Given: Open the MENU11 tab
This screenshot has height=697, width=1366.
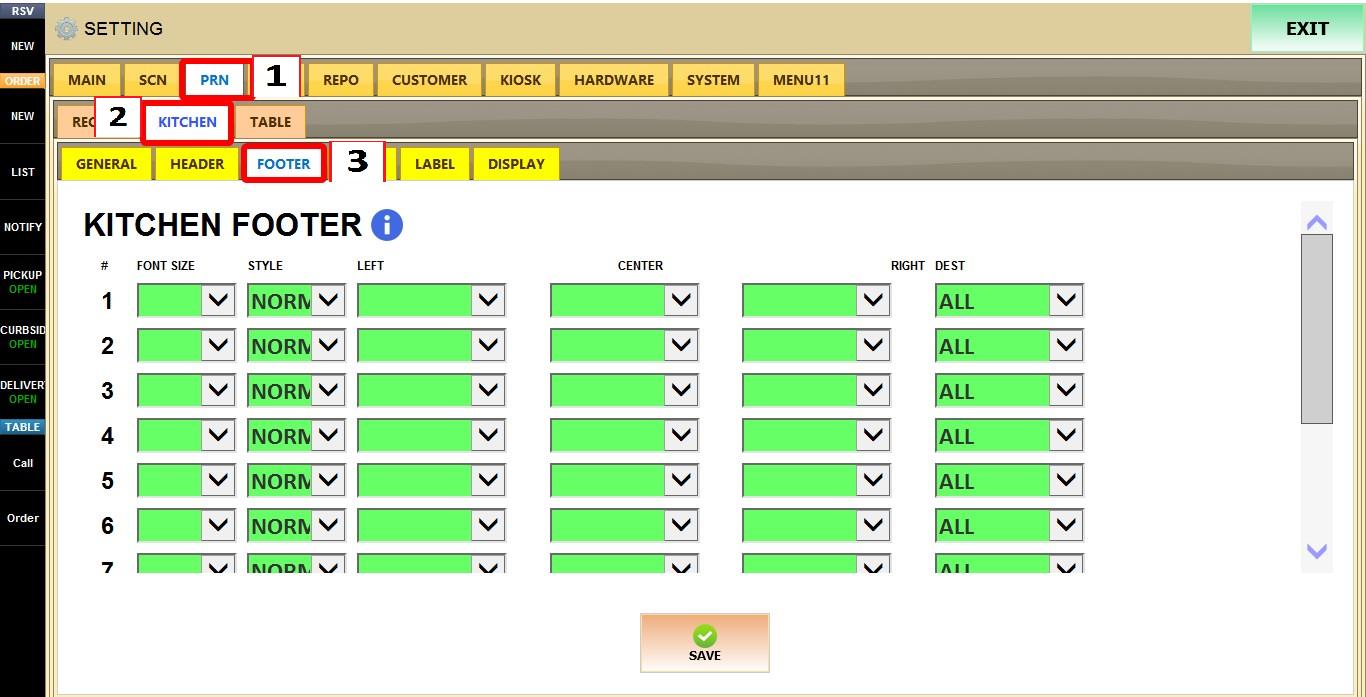Looking at the screenshot, I should [x=801, y=80].
